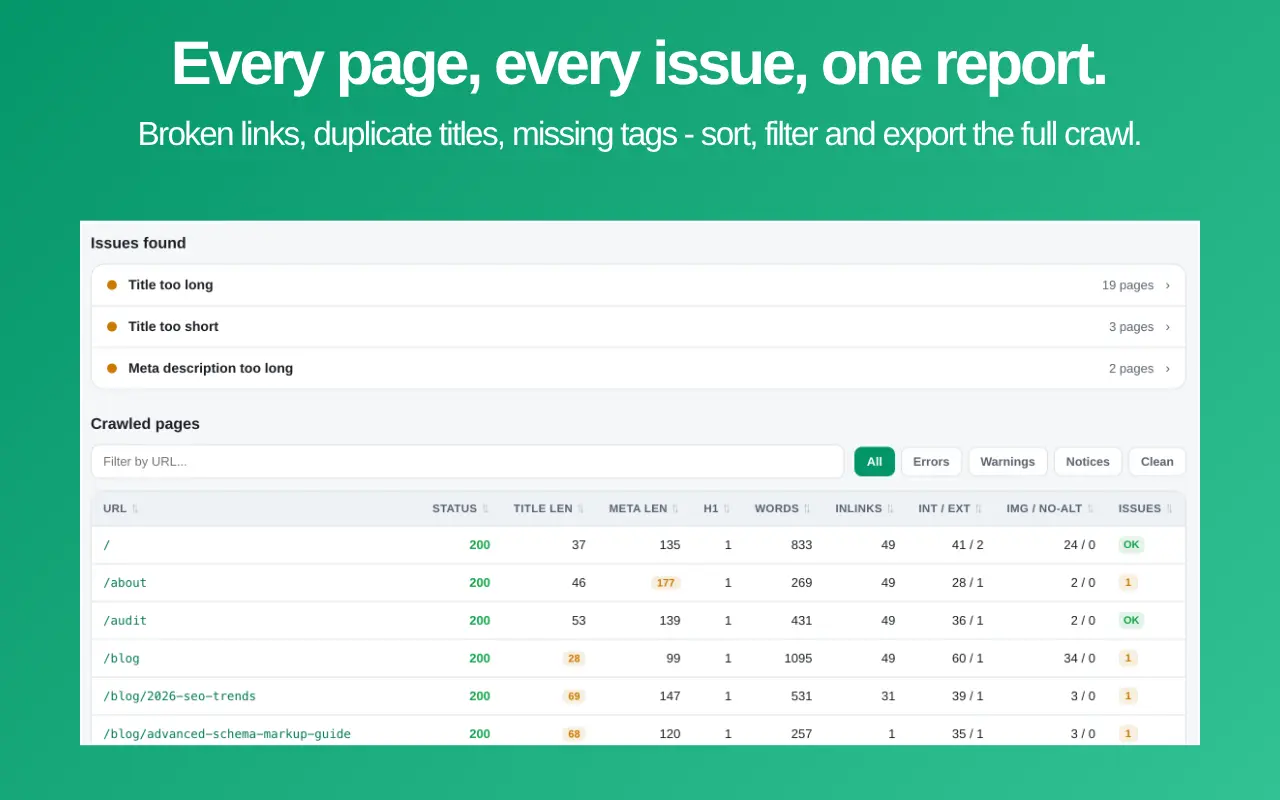The image size is (1280, 800).
Task: Click the 833 words value
Action: point(801,545)
